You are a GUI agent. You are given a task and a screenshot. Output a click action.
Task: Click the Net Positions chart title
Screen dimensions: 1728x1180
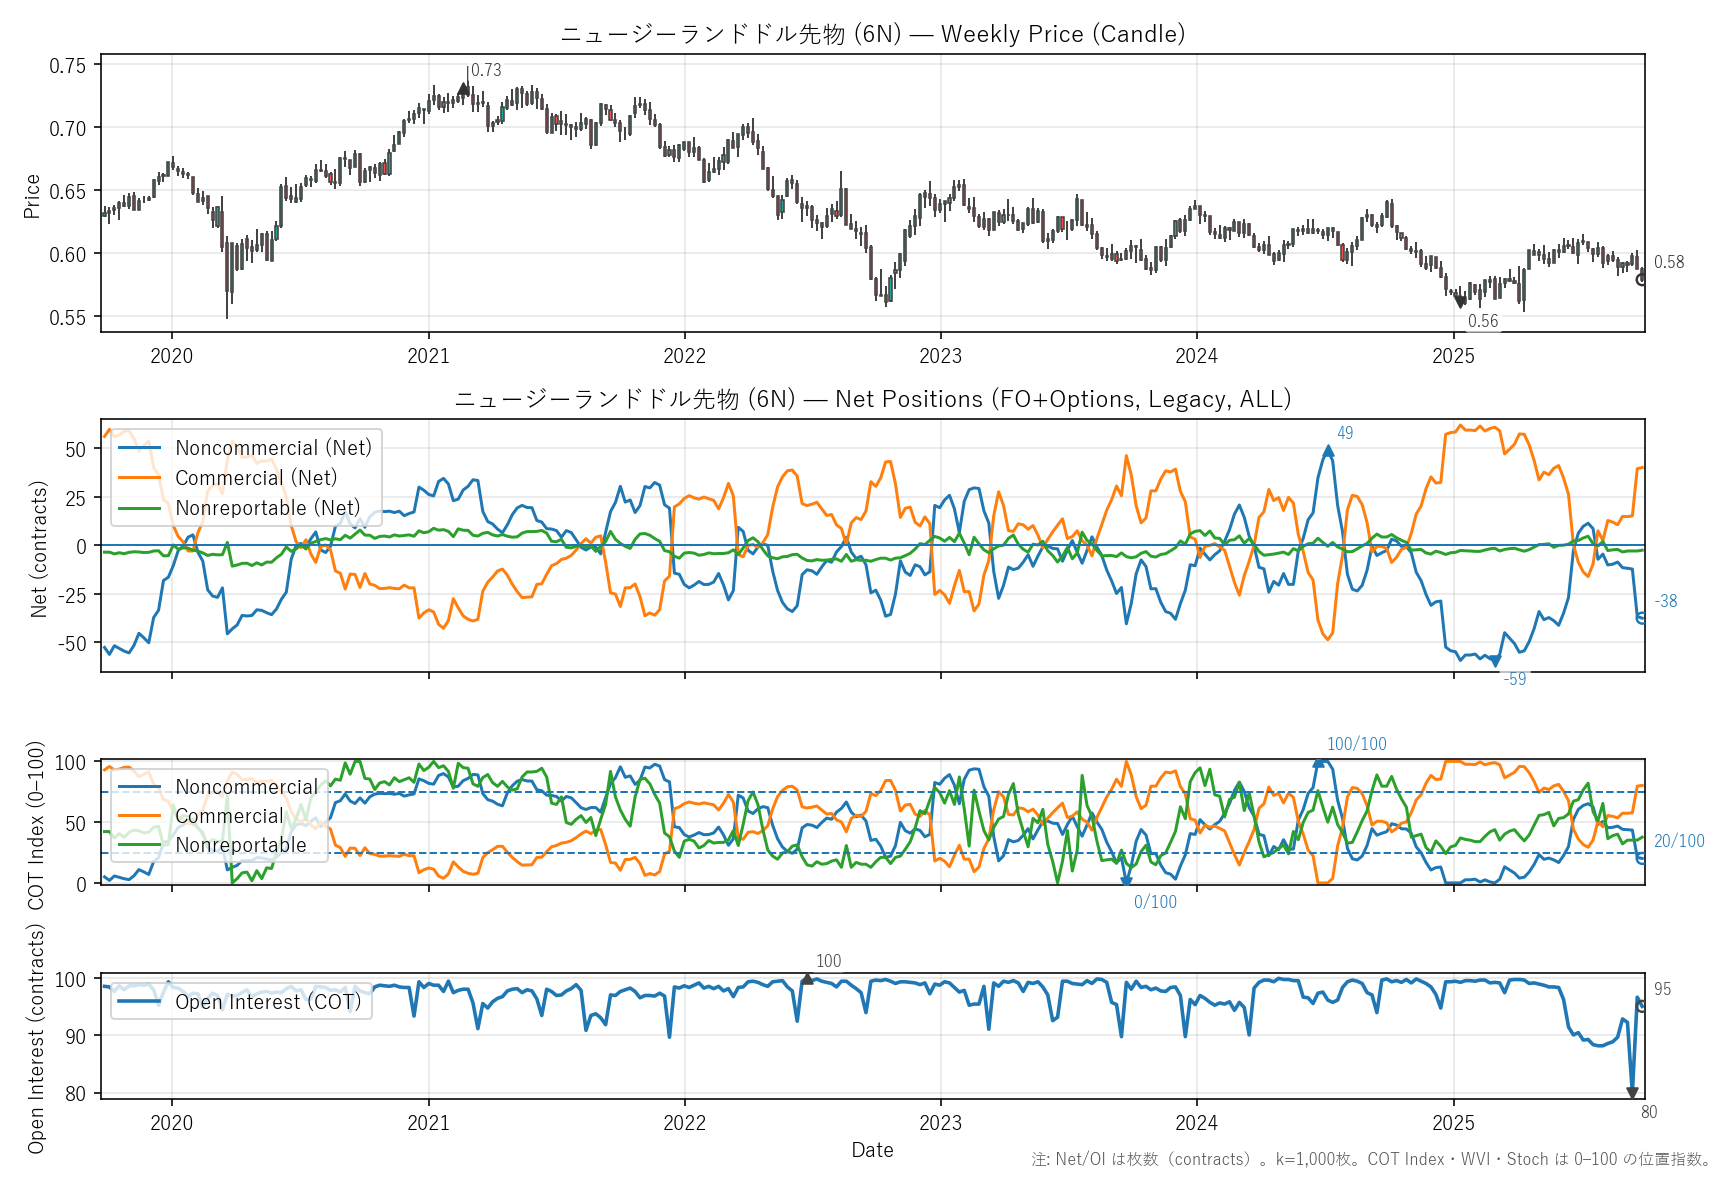pos(872,399)
